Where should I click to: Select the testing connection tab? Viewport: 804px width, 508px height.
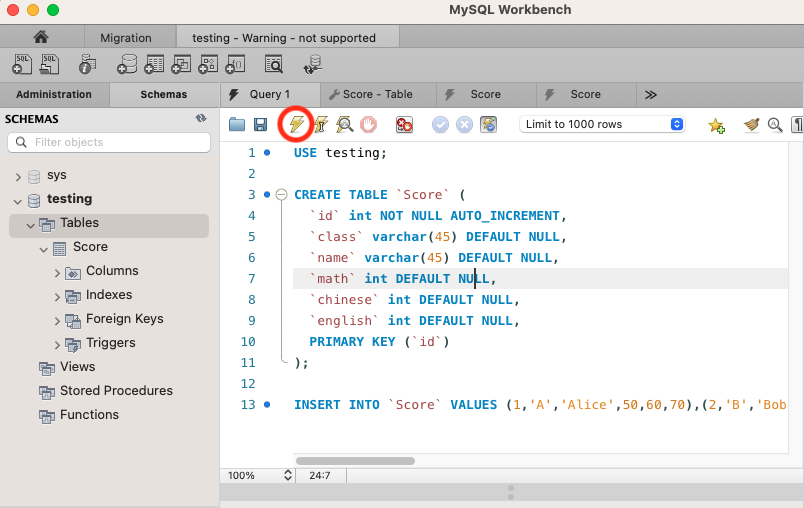coord(284,38)
